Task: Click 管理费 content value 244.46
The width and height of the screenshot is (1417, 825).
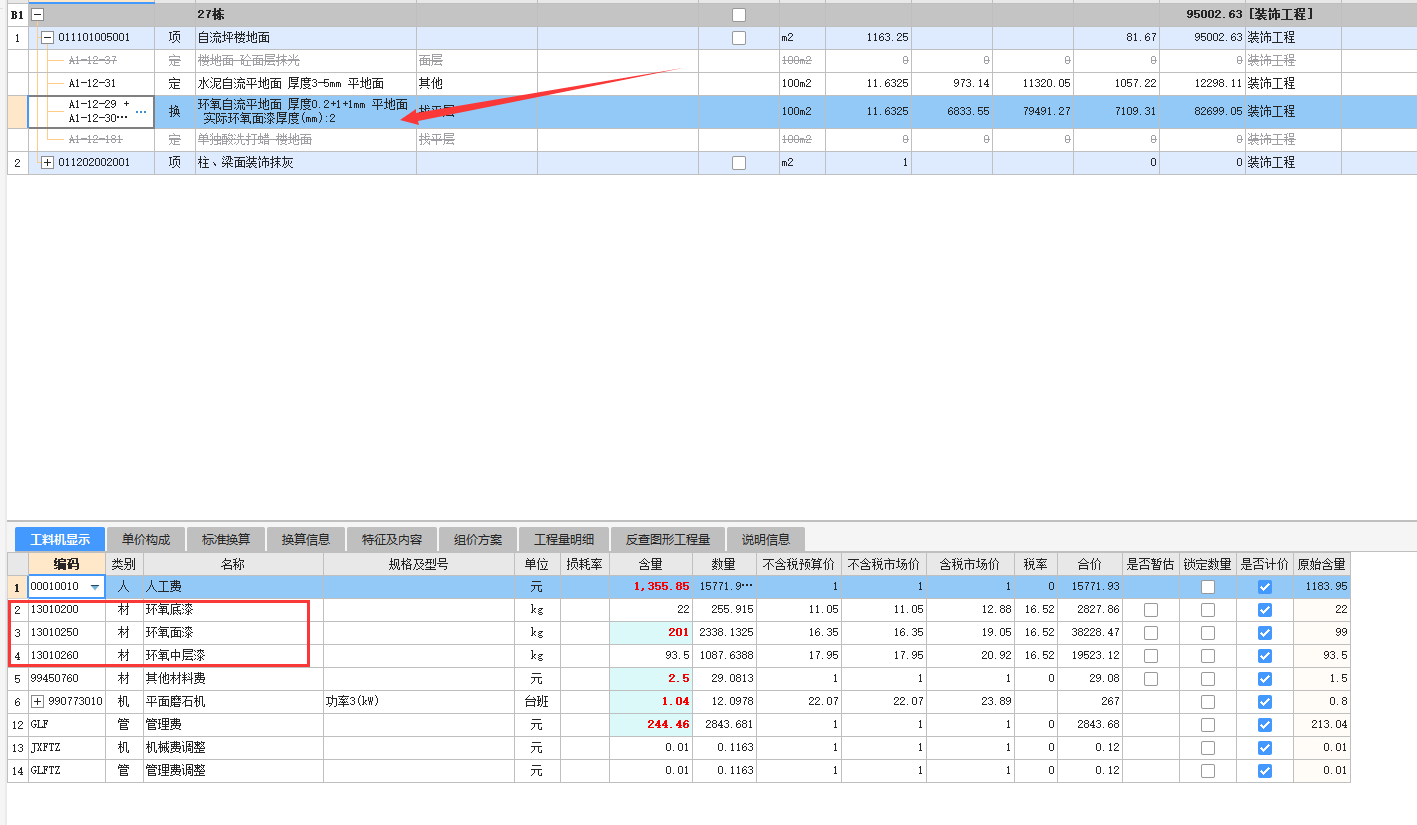Action: coord(650,724)
